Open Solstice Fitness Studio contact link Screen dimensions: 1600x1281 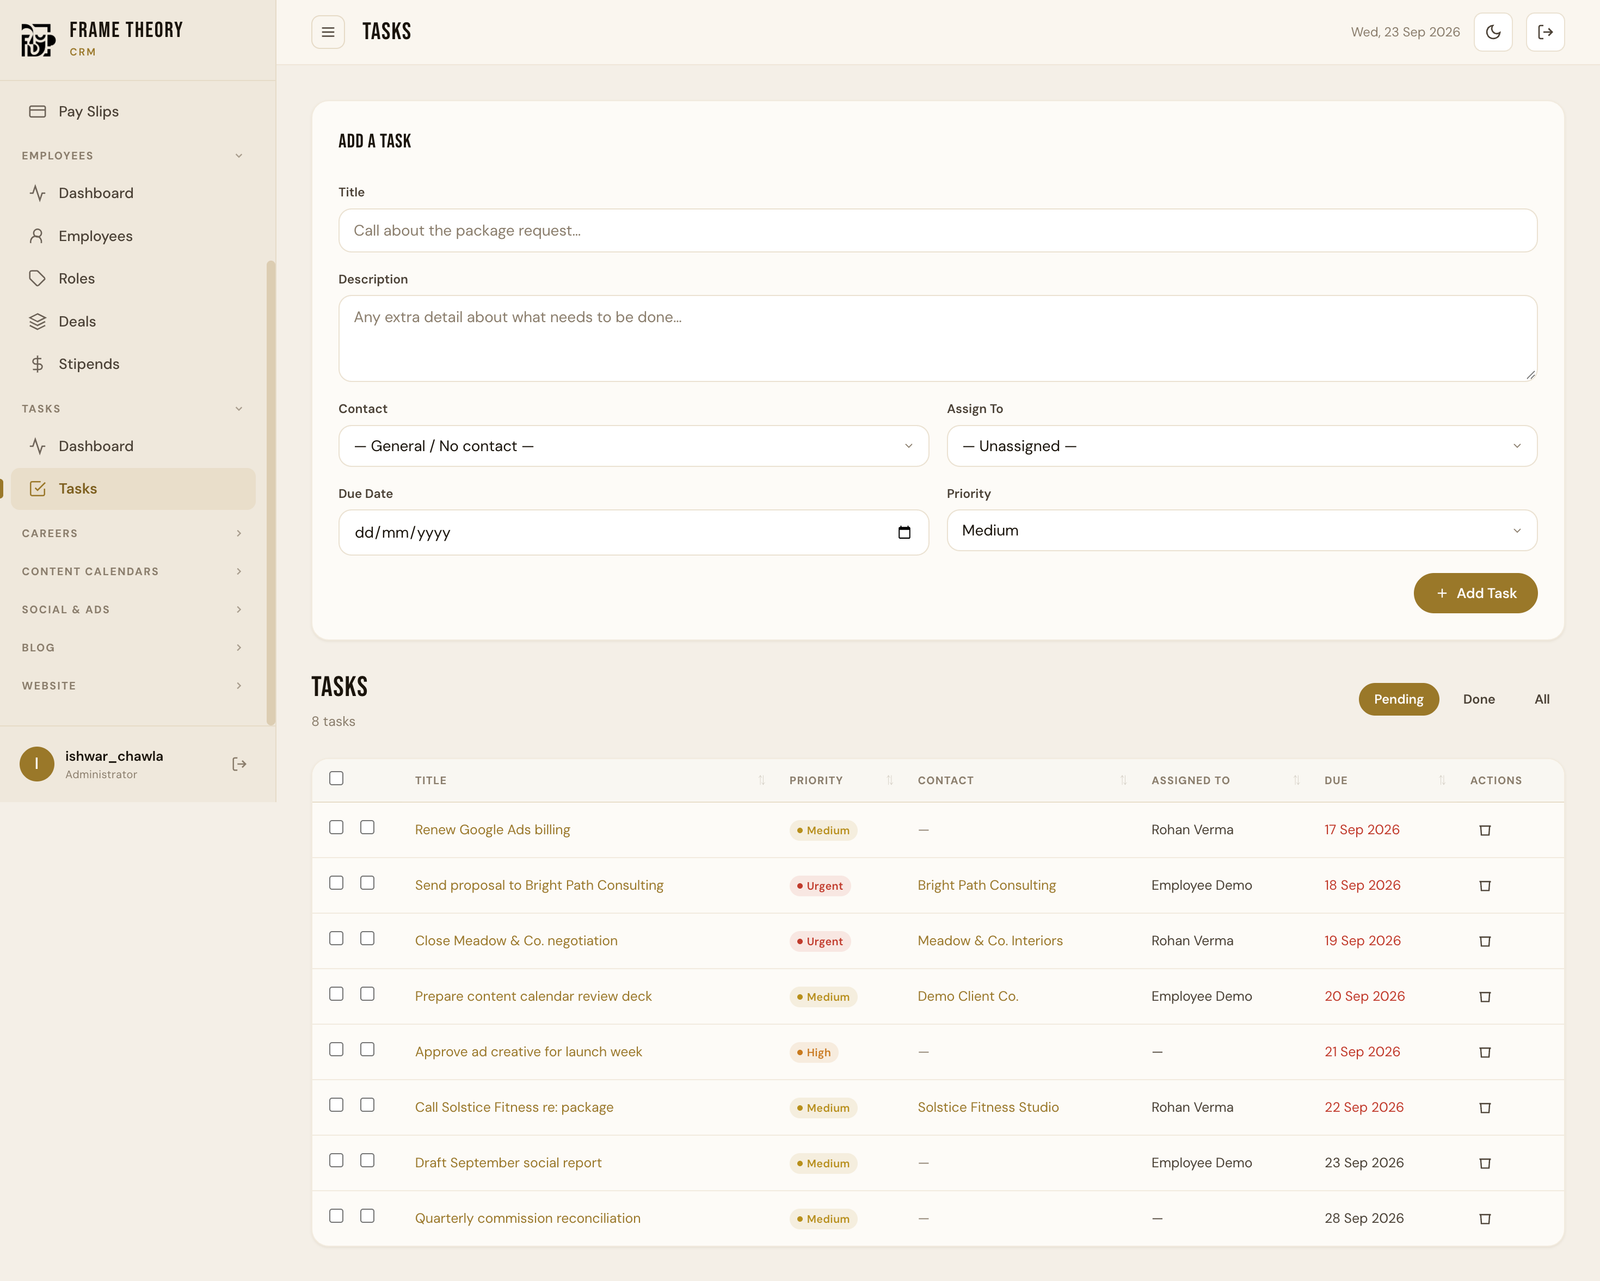coord(988,1107)
